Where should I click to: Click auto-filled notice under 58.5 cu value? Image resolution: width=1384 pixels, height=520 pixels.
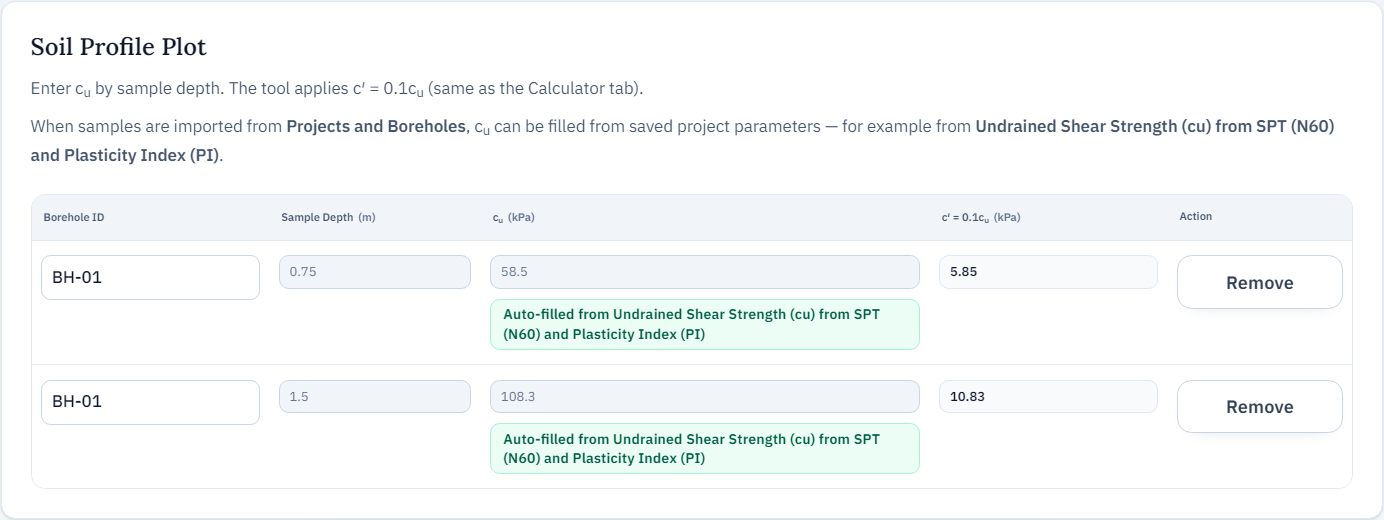point(704,324)
